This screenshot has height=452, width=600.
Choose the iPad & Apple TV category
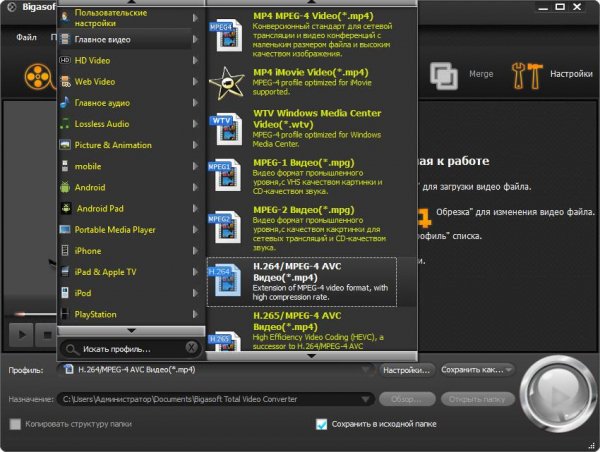click(x=130, y=272)
